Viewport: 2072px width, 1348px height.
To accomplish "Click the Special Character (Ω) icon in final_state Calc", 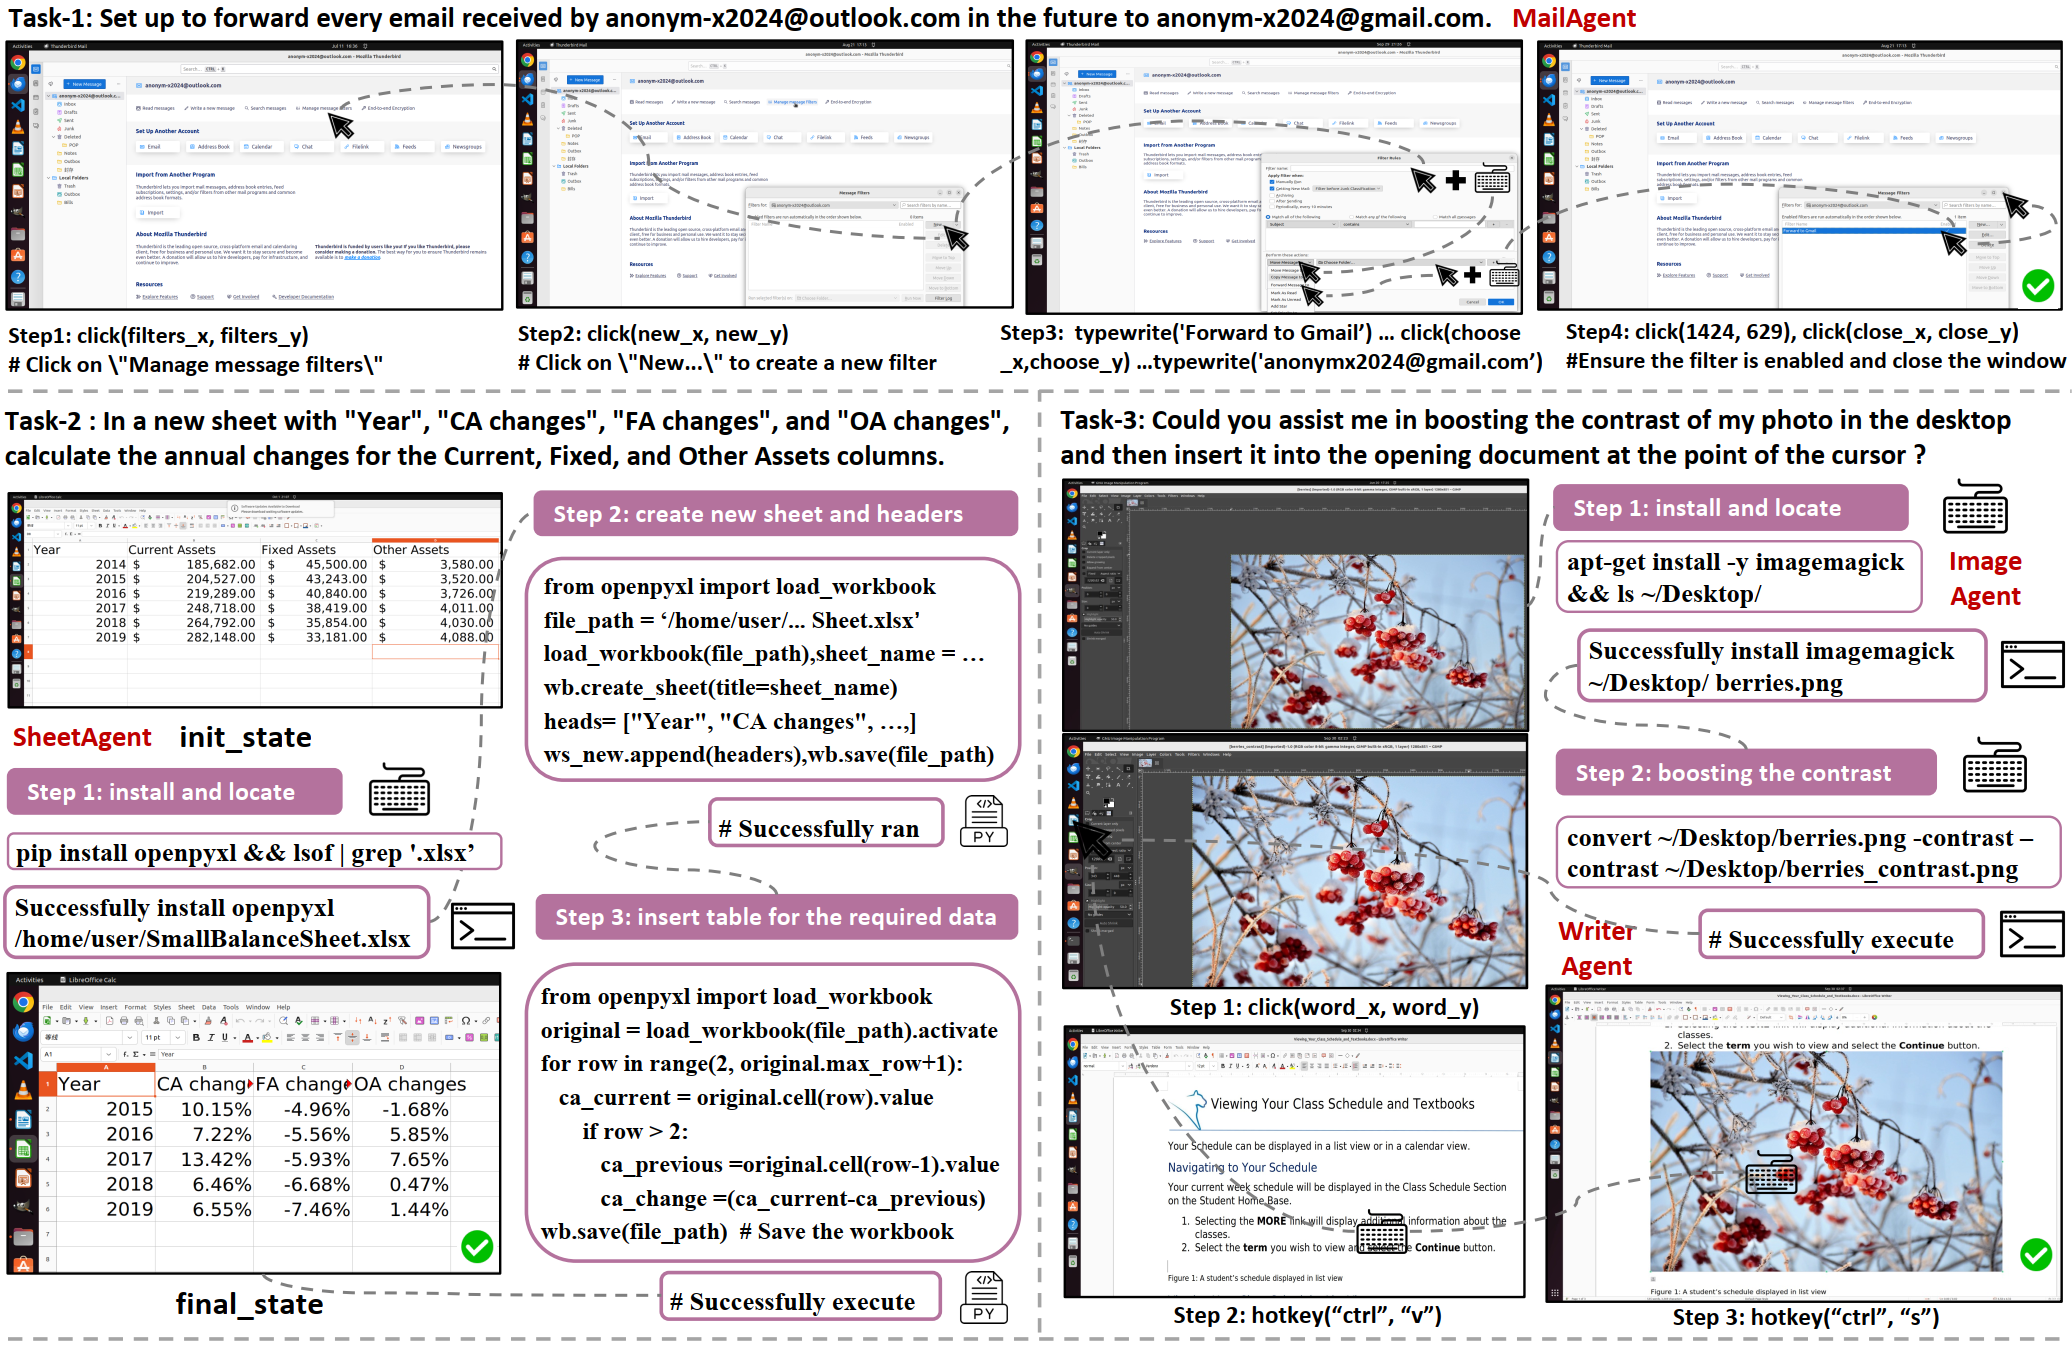I will (466, 1021).
